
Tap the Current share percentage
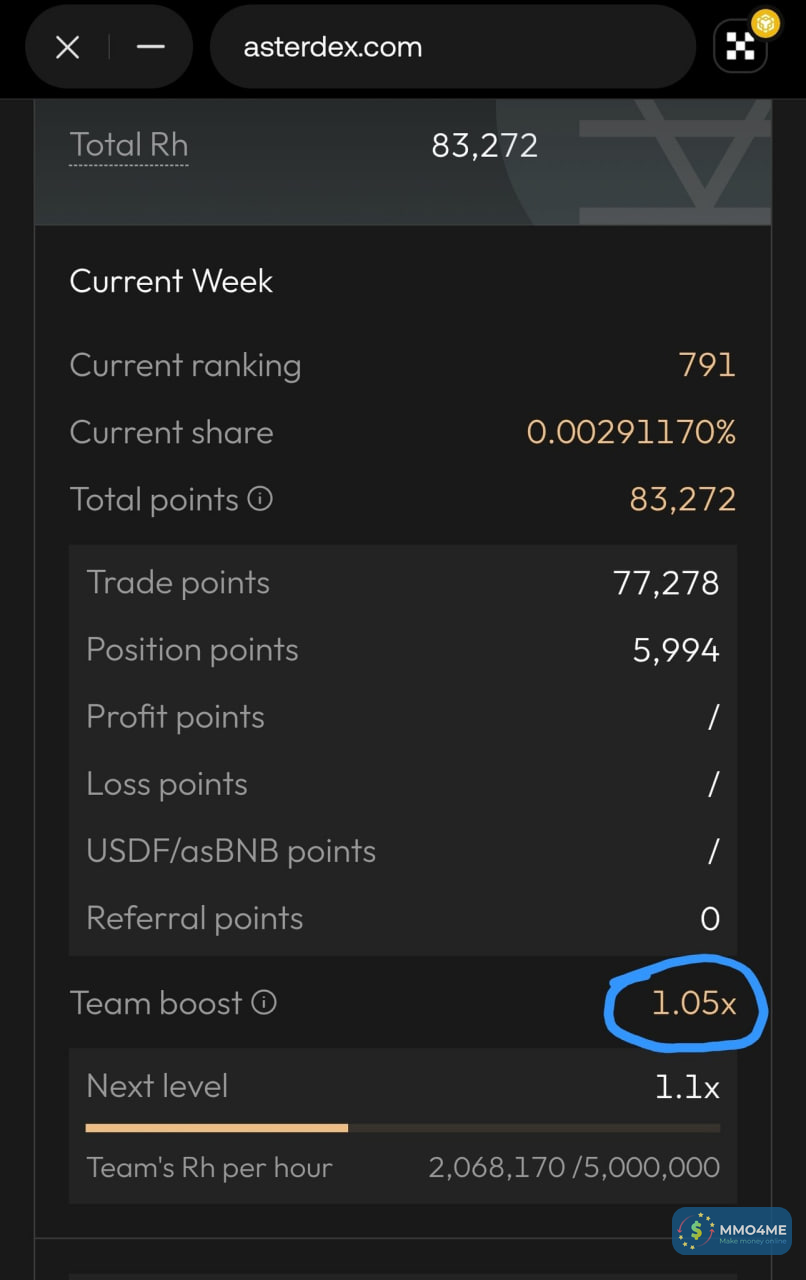pos(631,432)
